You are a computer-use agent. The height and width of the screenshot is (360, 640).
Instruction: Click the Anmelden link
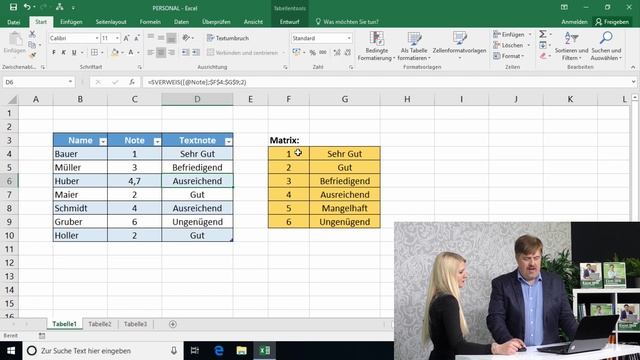click(x=574, y=22)
